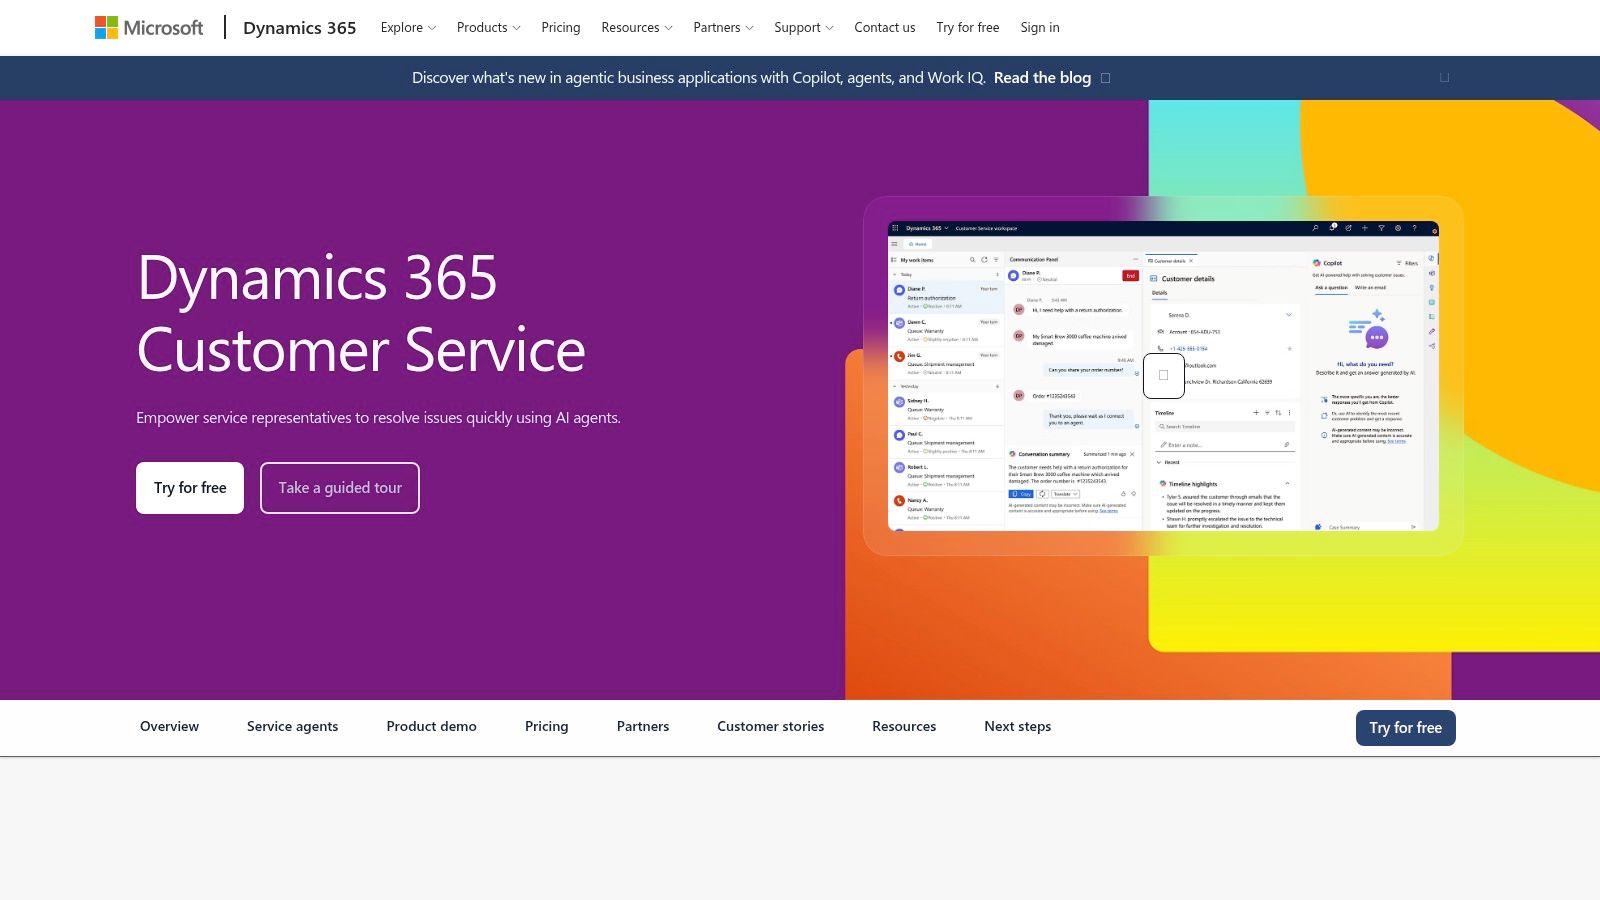Open Pricing in the top navigation bar
The height and width of the screenshot is (900, 1600).
tap(561, 27)
